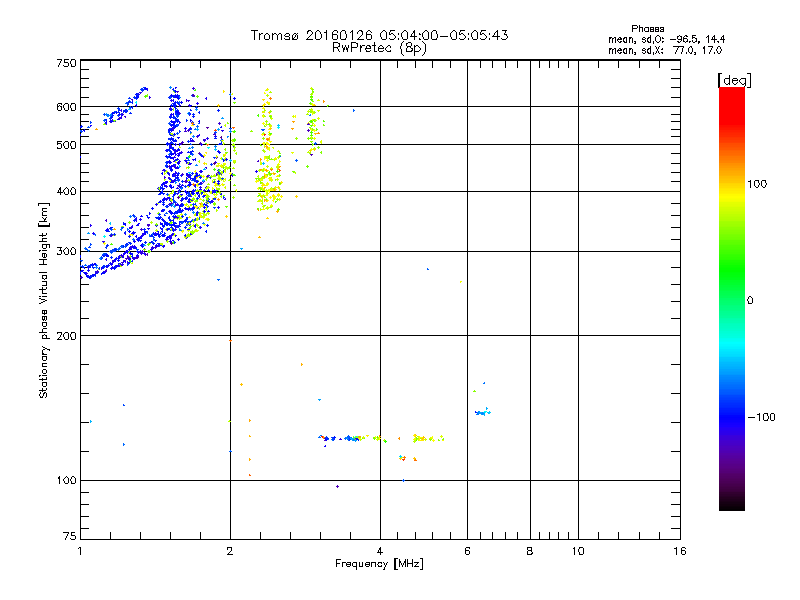Click the y-axis tick label '500'
Viewport: 800px width, 600px height.
point(66,145)
